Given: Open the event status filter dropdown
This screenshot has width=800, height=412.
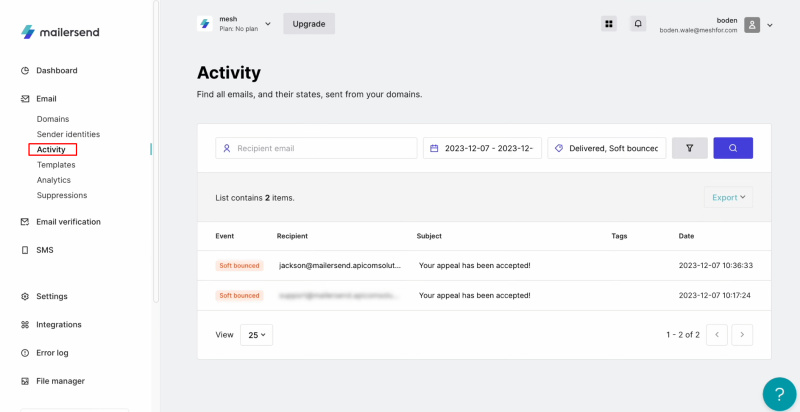Looking at the screenshot, I should pos(607,148).
